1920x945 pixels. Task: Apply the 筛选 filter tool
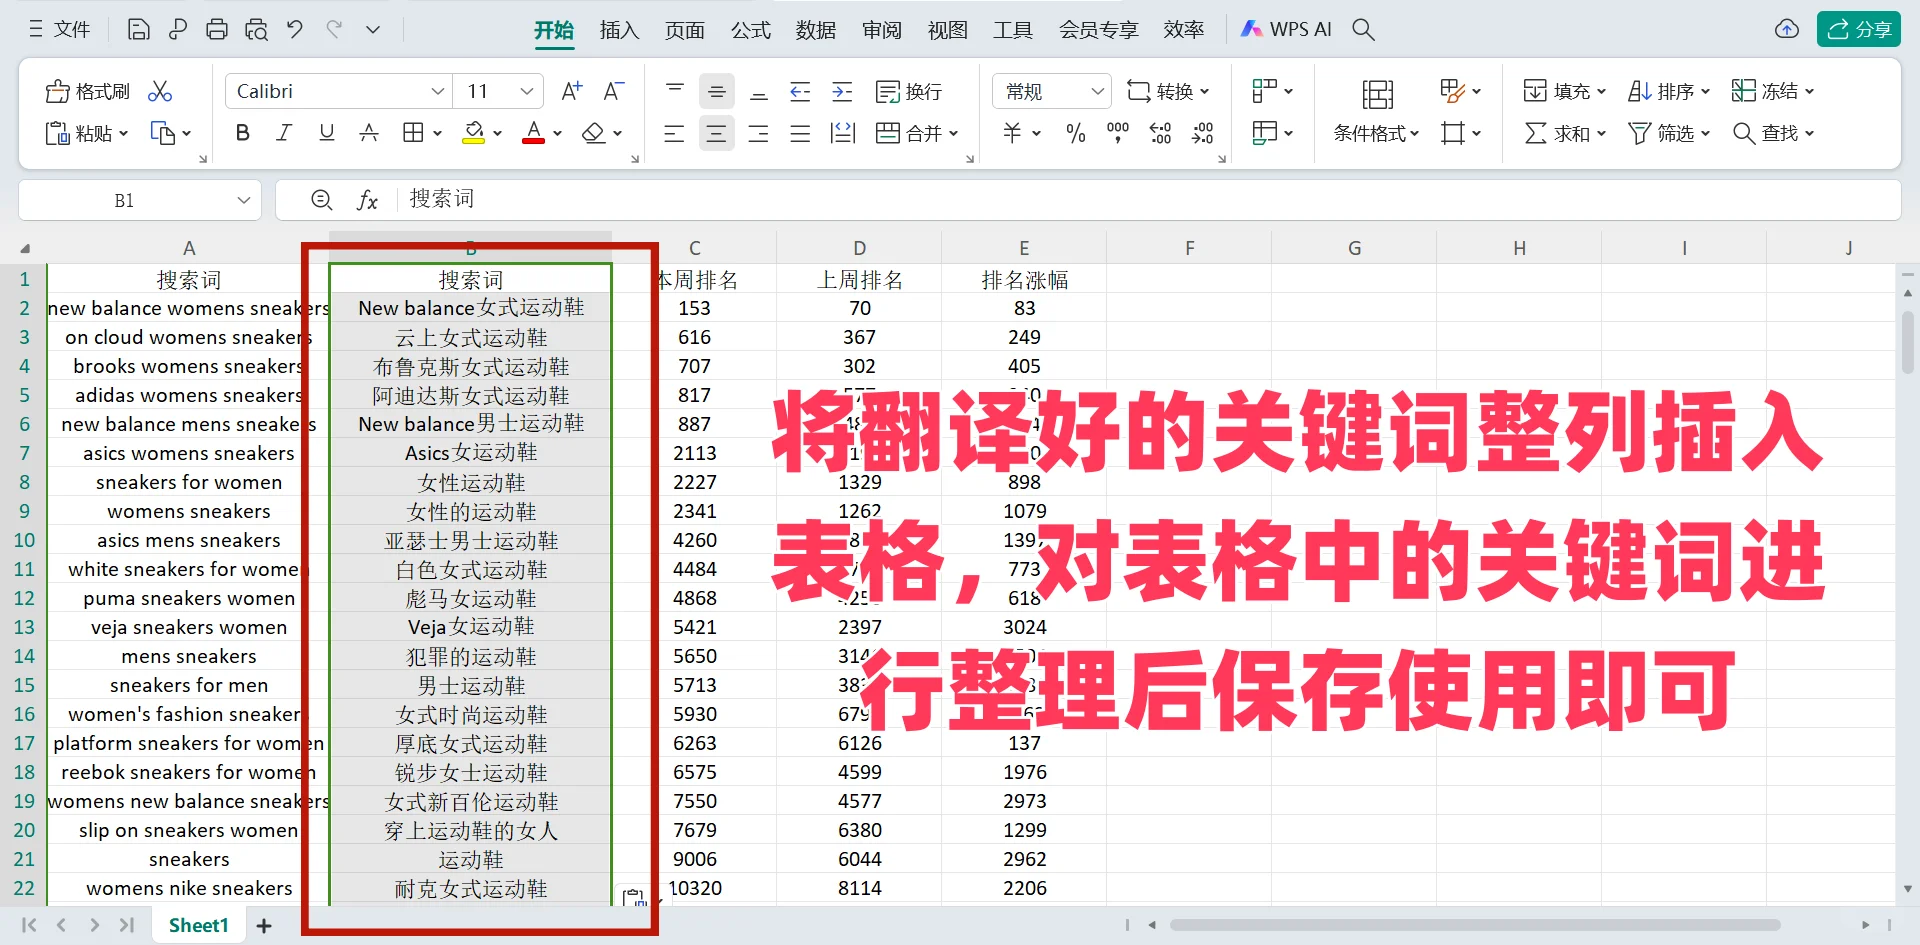1662,133
